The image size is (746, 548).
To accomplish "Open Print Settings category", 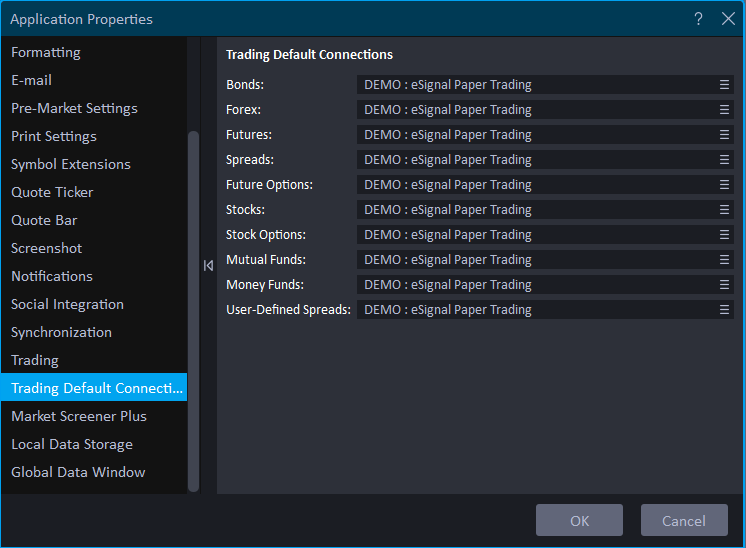I will click(94, 137).
